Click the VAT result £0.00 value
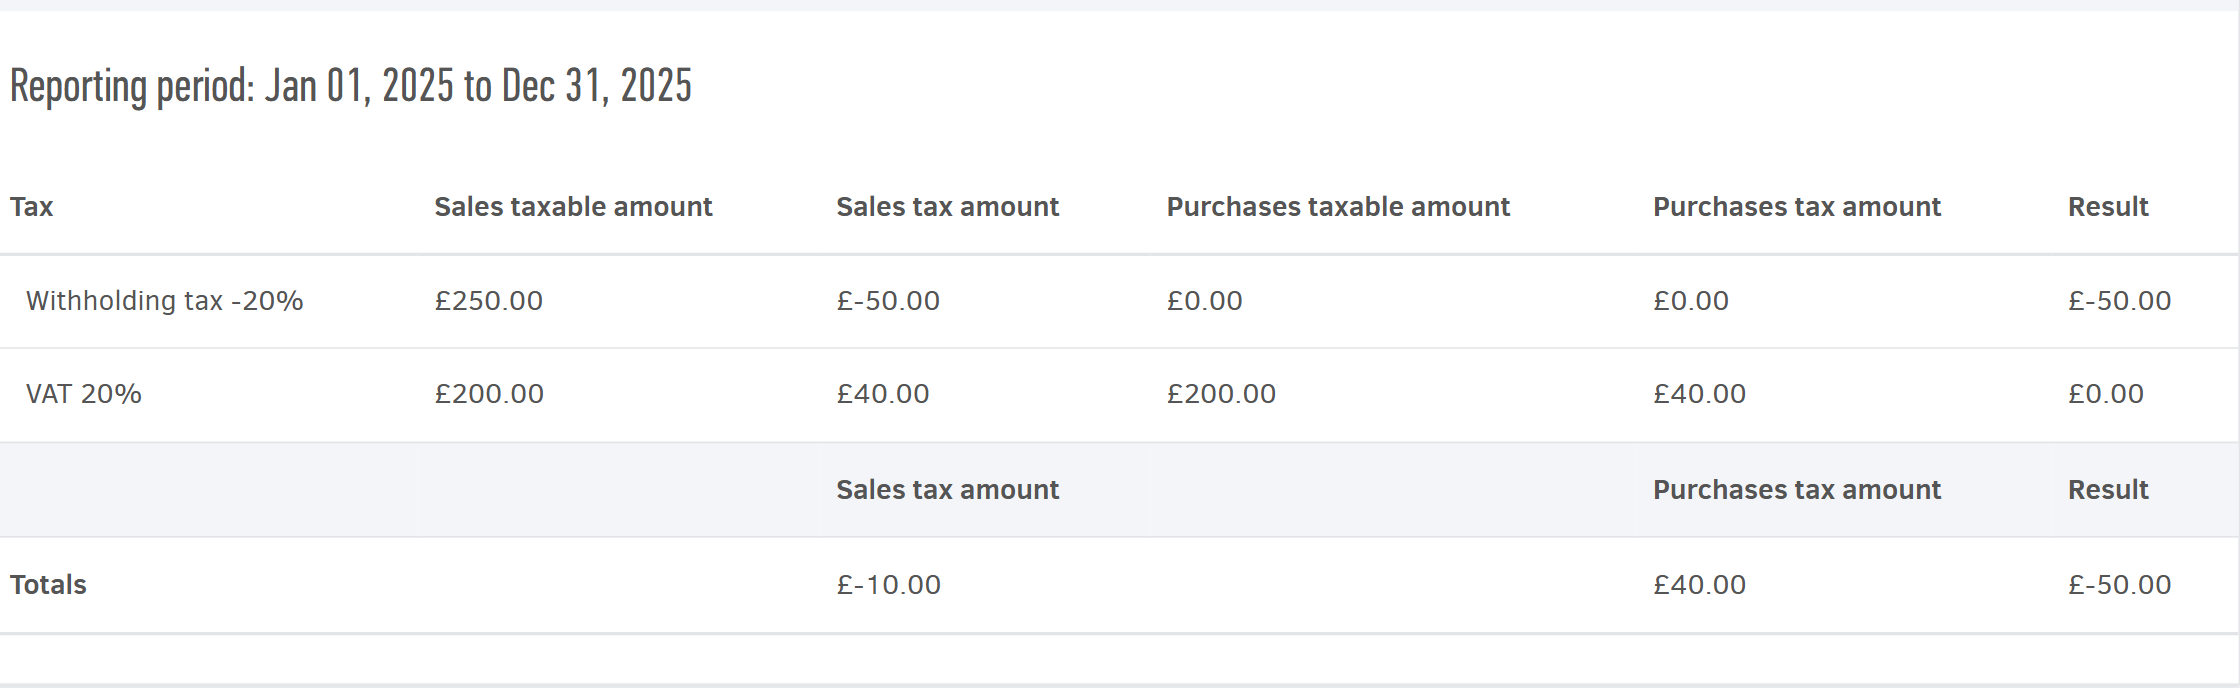The width and height of the screenshot is (2240, 688). (x=2106, y=394)
